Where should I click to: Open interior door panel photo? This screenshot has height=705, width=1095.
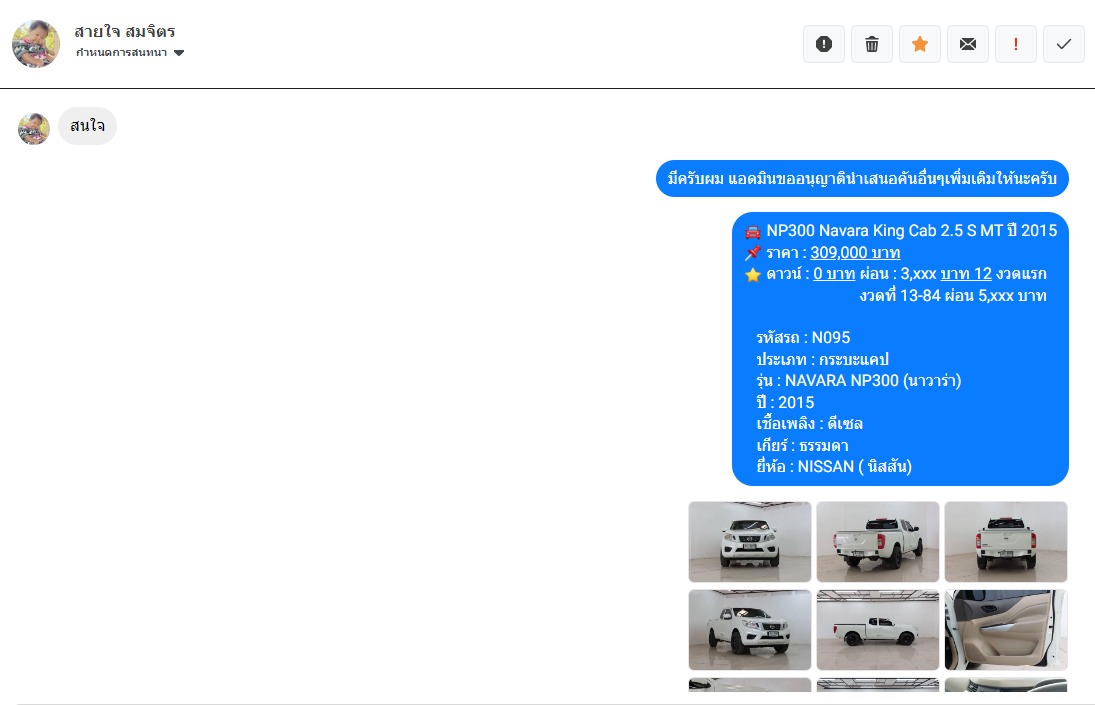[1006, 630]
